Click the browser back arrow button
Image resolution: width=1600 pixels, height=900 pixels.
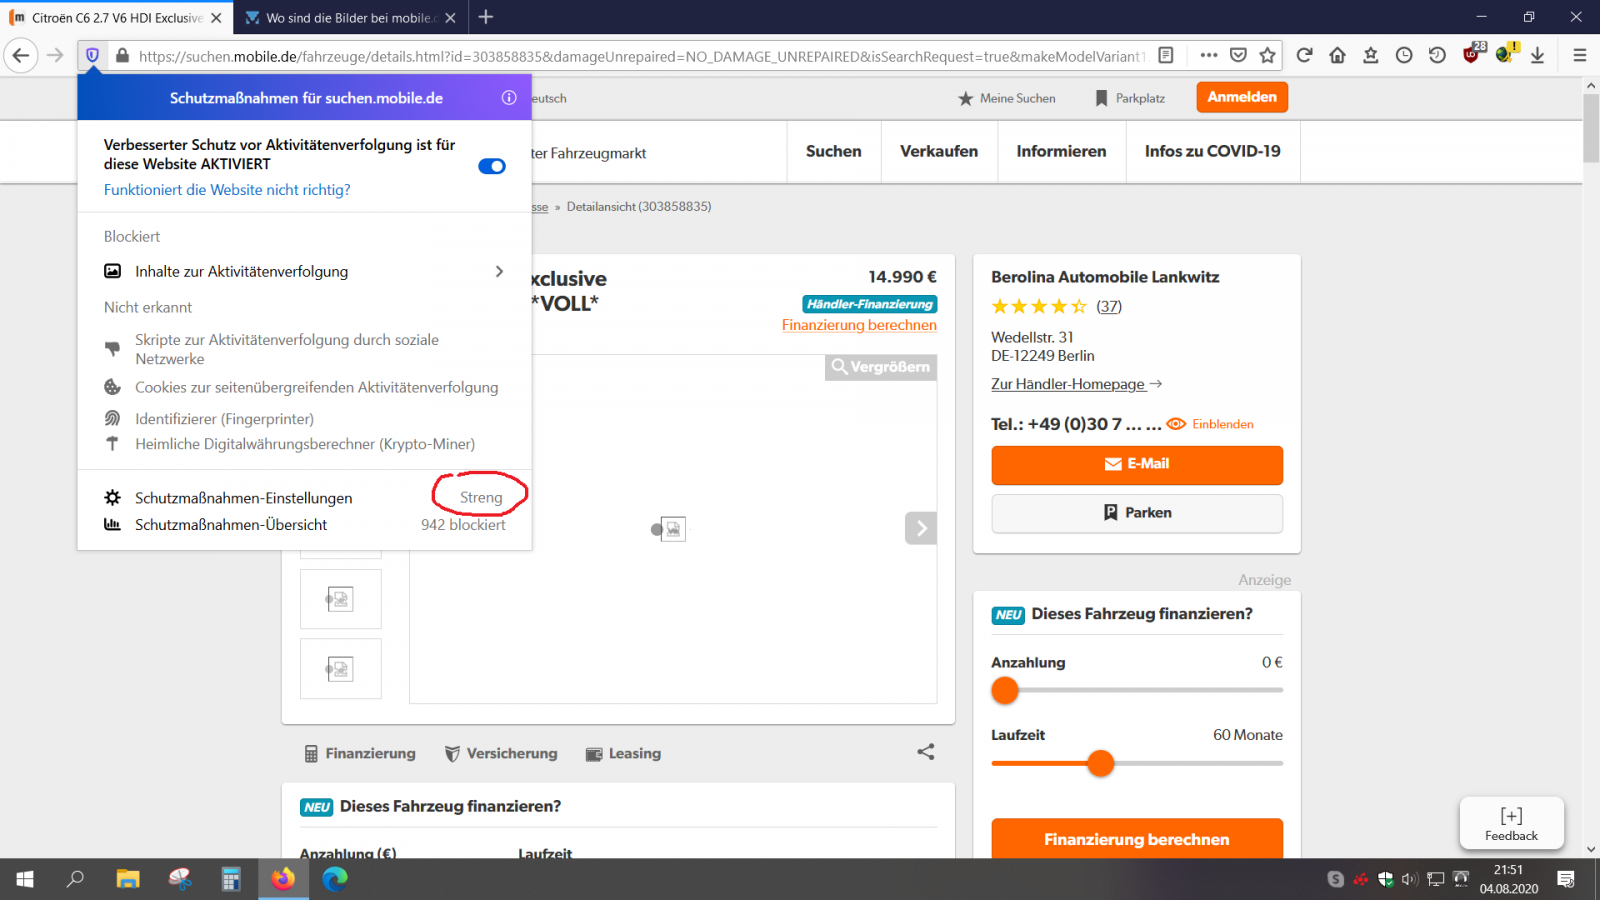click(x=21, y=56)
